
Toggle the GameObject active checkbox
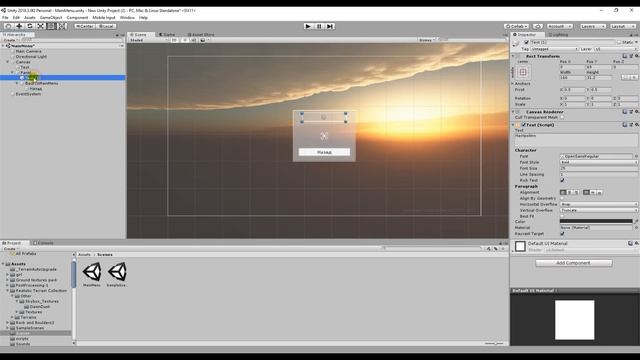(527, 42)
